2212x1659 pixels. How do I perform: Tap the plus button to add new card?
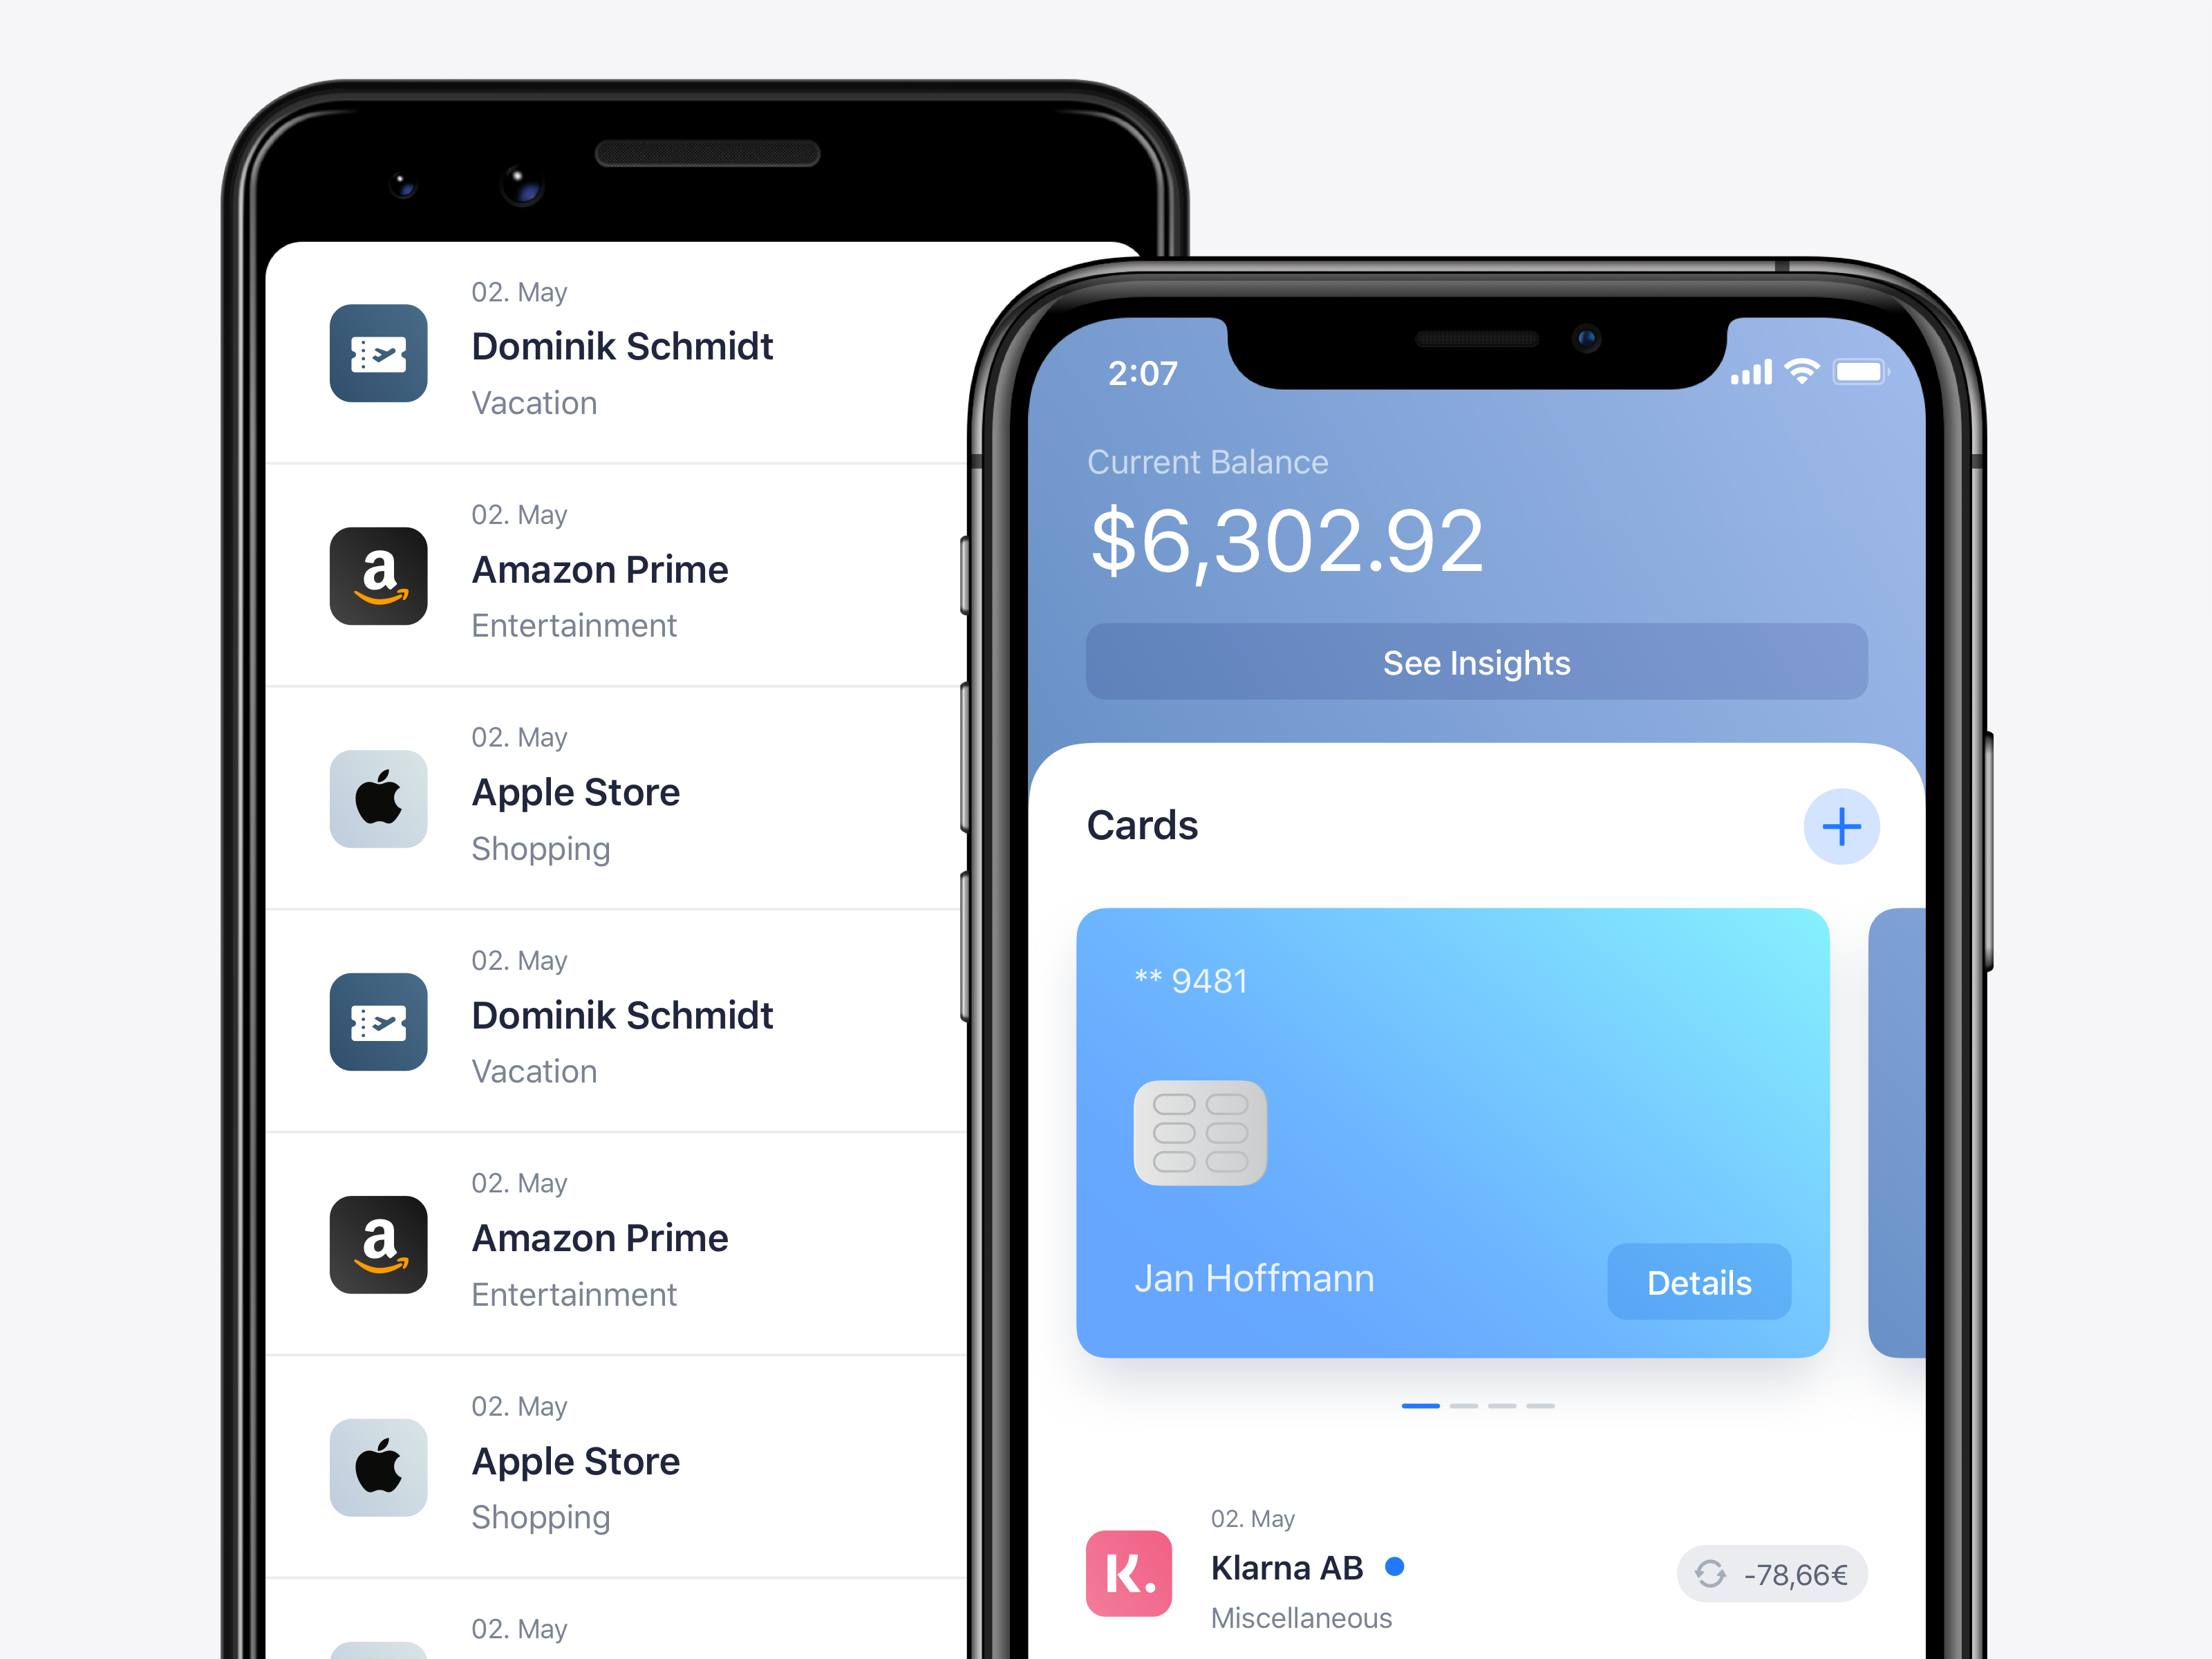click(x=1843, y=827)
